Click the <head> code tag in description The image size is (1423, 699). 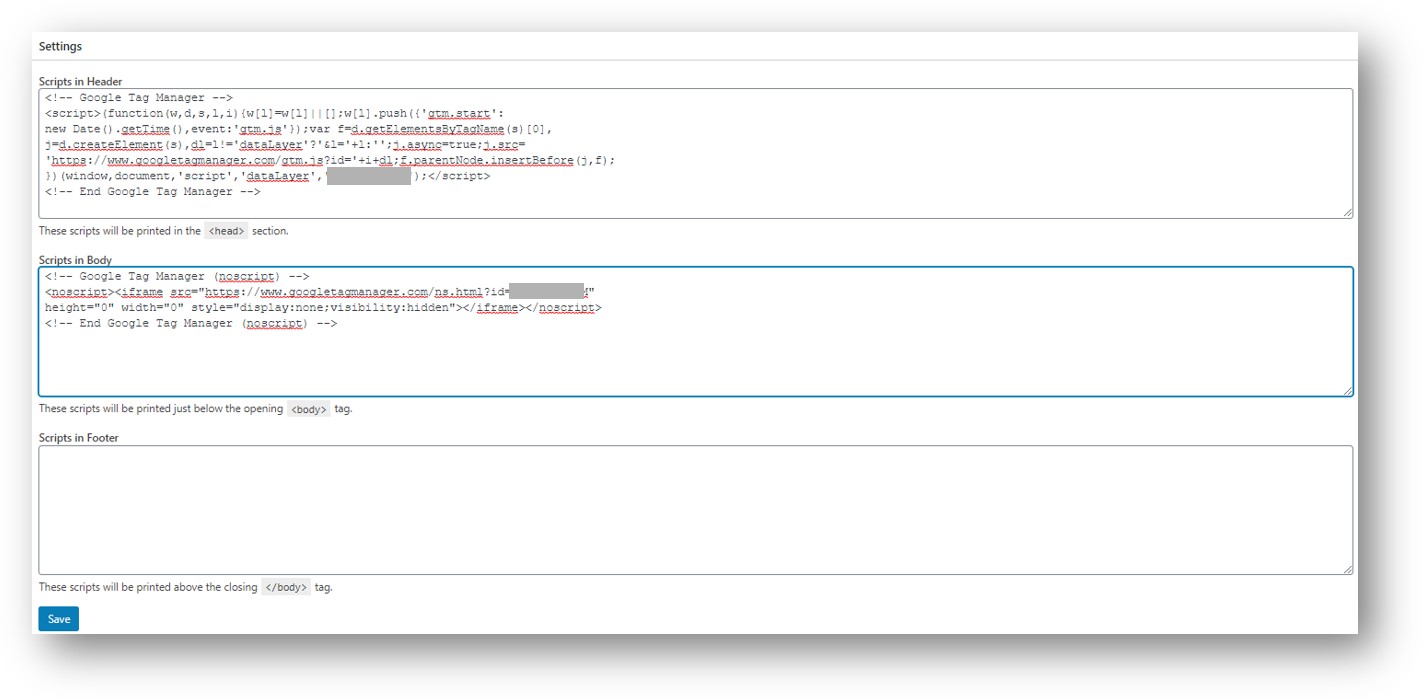tap(226, 231)
